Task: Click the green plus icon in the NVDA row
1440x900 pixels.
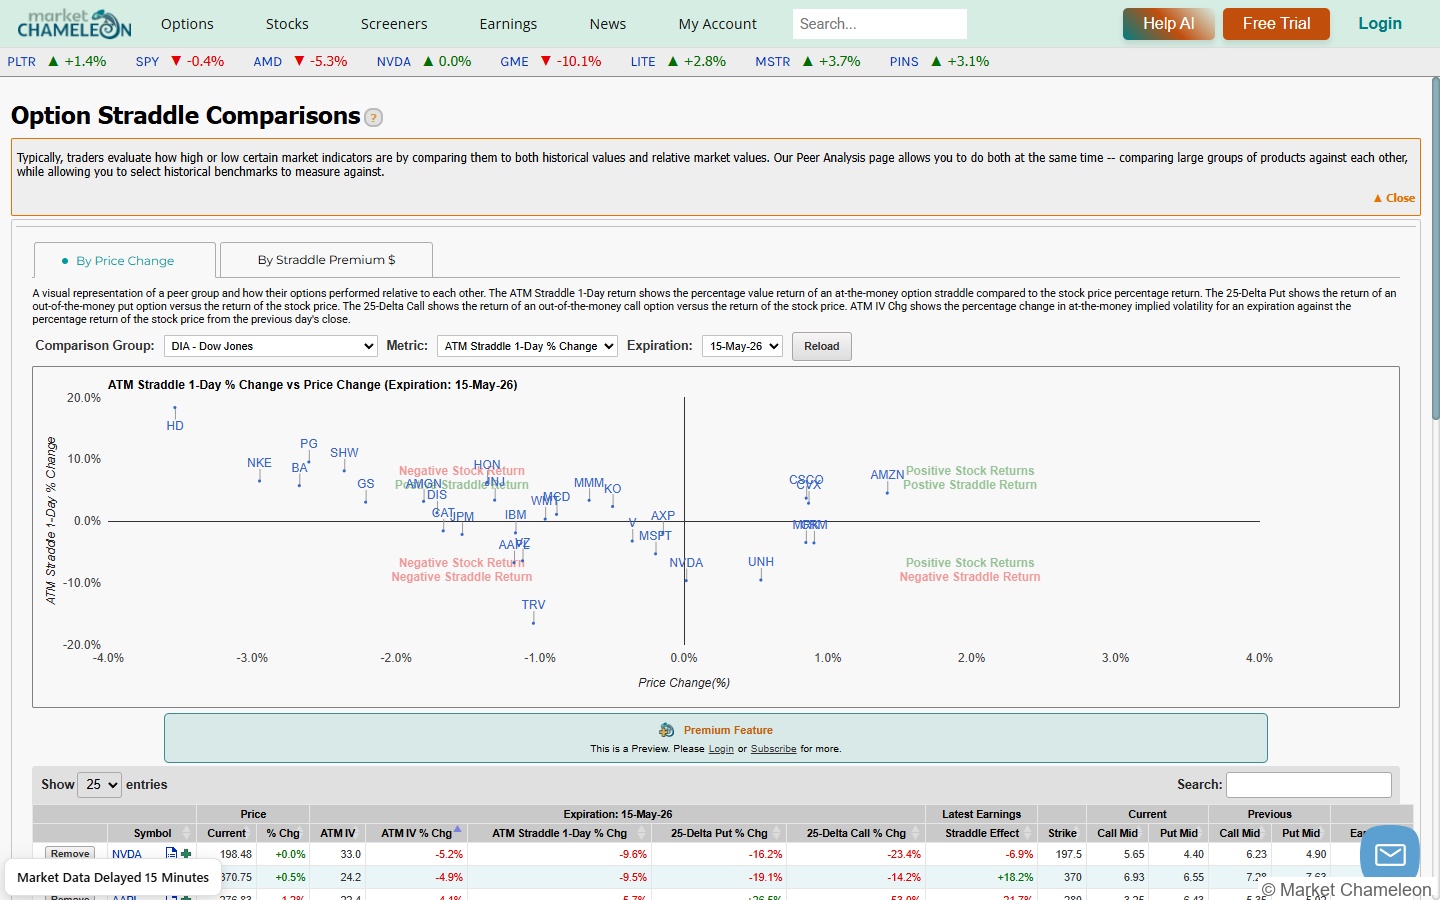Action: click(x=186, y=854)
